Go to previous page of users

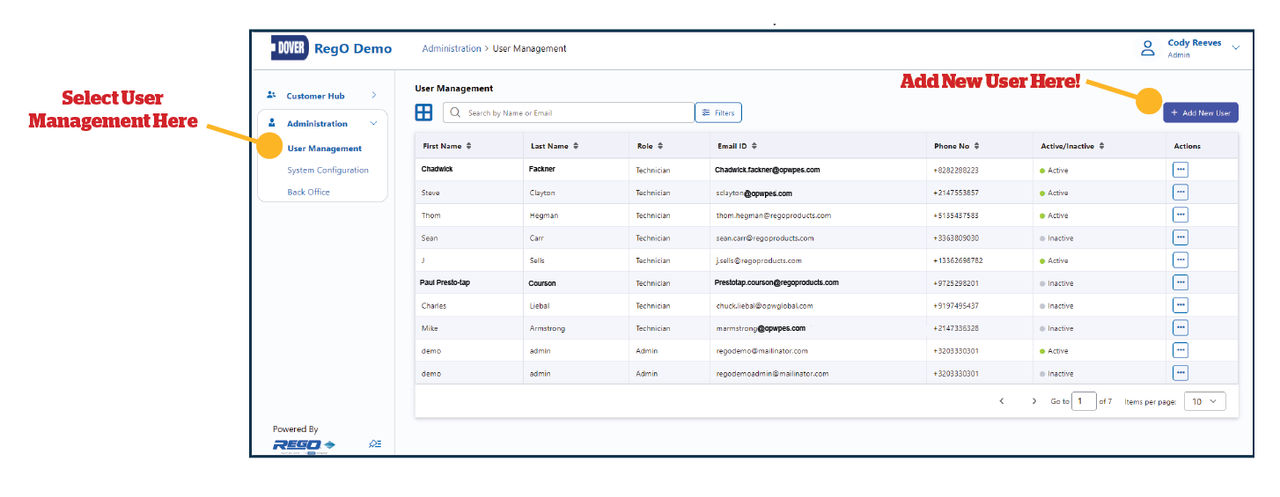(x=1001, y=401)
